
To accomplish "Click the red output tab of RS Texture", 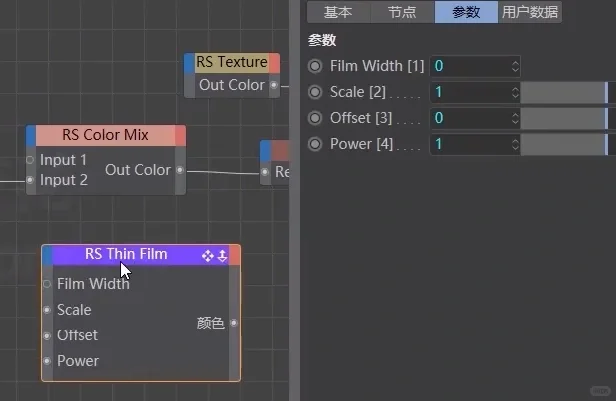I will [x=275, y=63].
